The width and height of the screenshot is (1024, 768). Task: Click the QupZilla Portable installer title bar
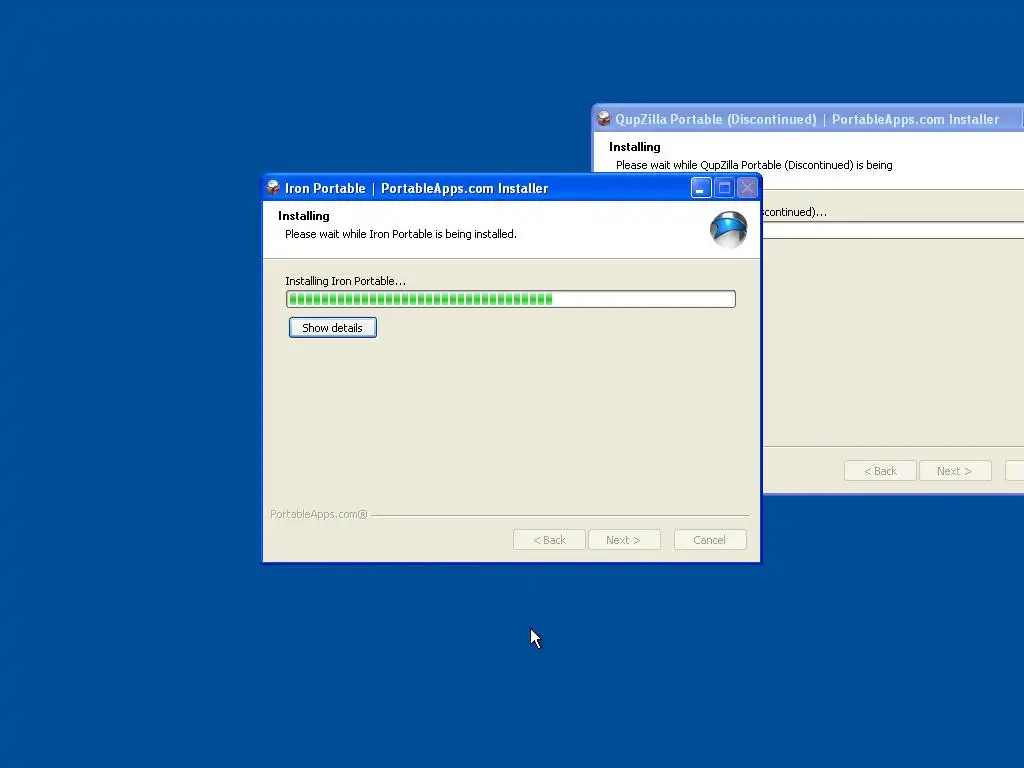pyautogui.click(x=808, y=119)
